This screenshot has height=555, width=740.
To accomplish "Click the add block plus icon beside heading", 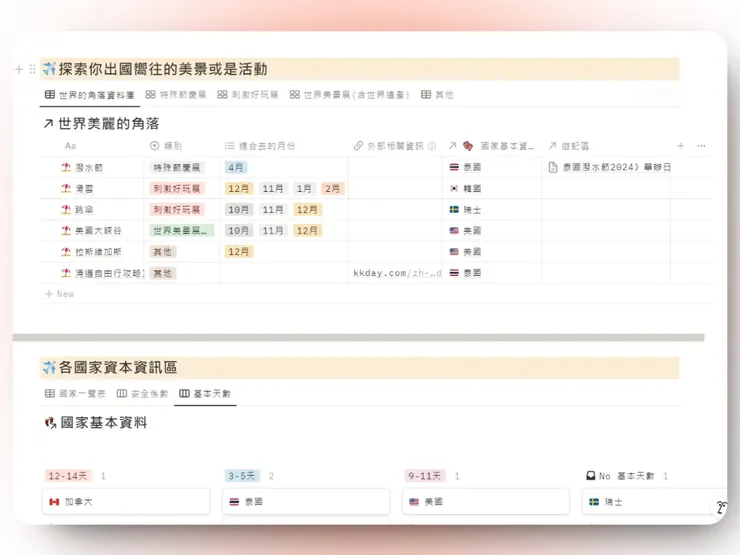I will click(x=19, y=69).
